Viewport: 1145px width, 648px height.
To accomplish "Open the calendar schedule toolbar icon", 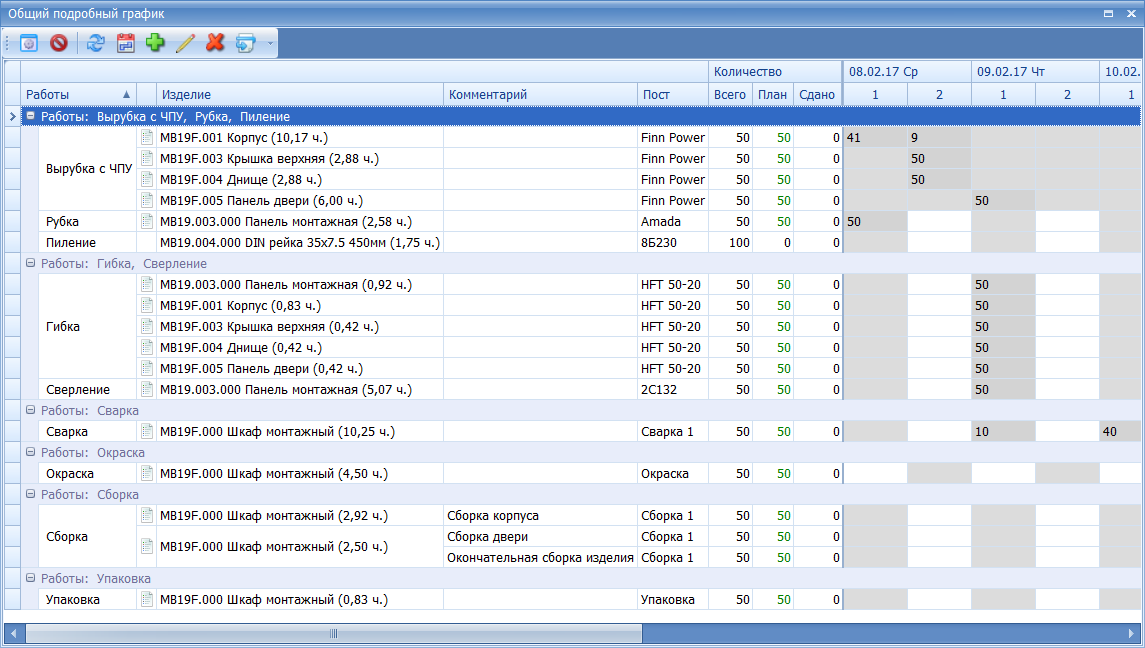I will tap(125, 43).
